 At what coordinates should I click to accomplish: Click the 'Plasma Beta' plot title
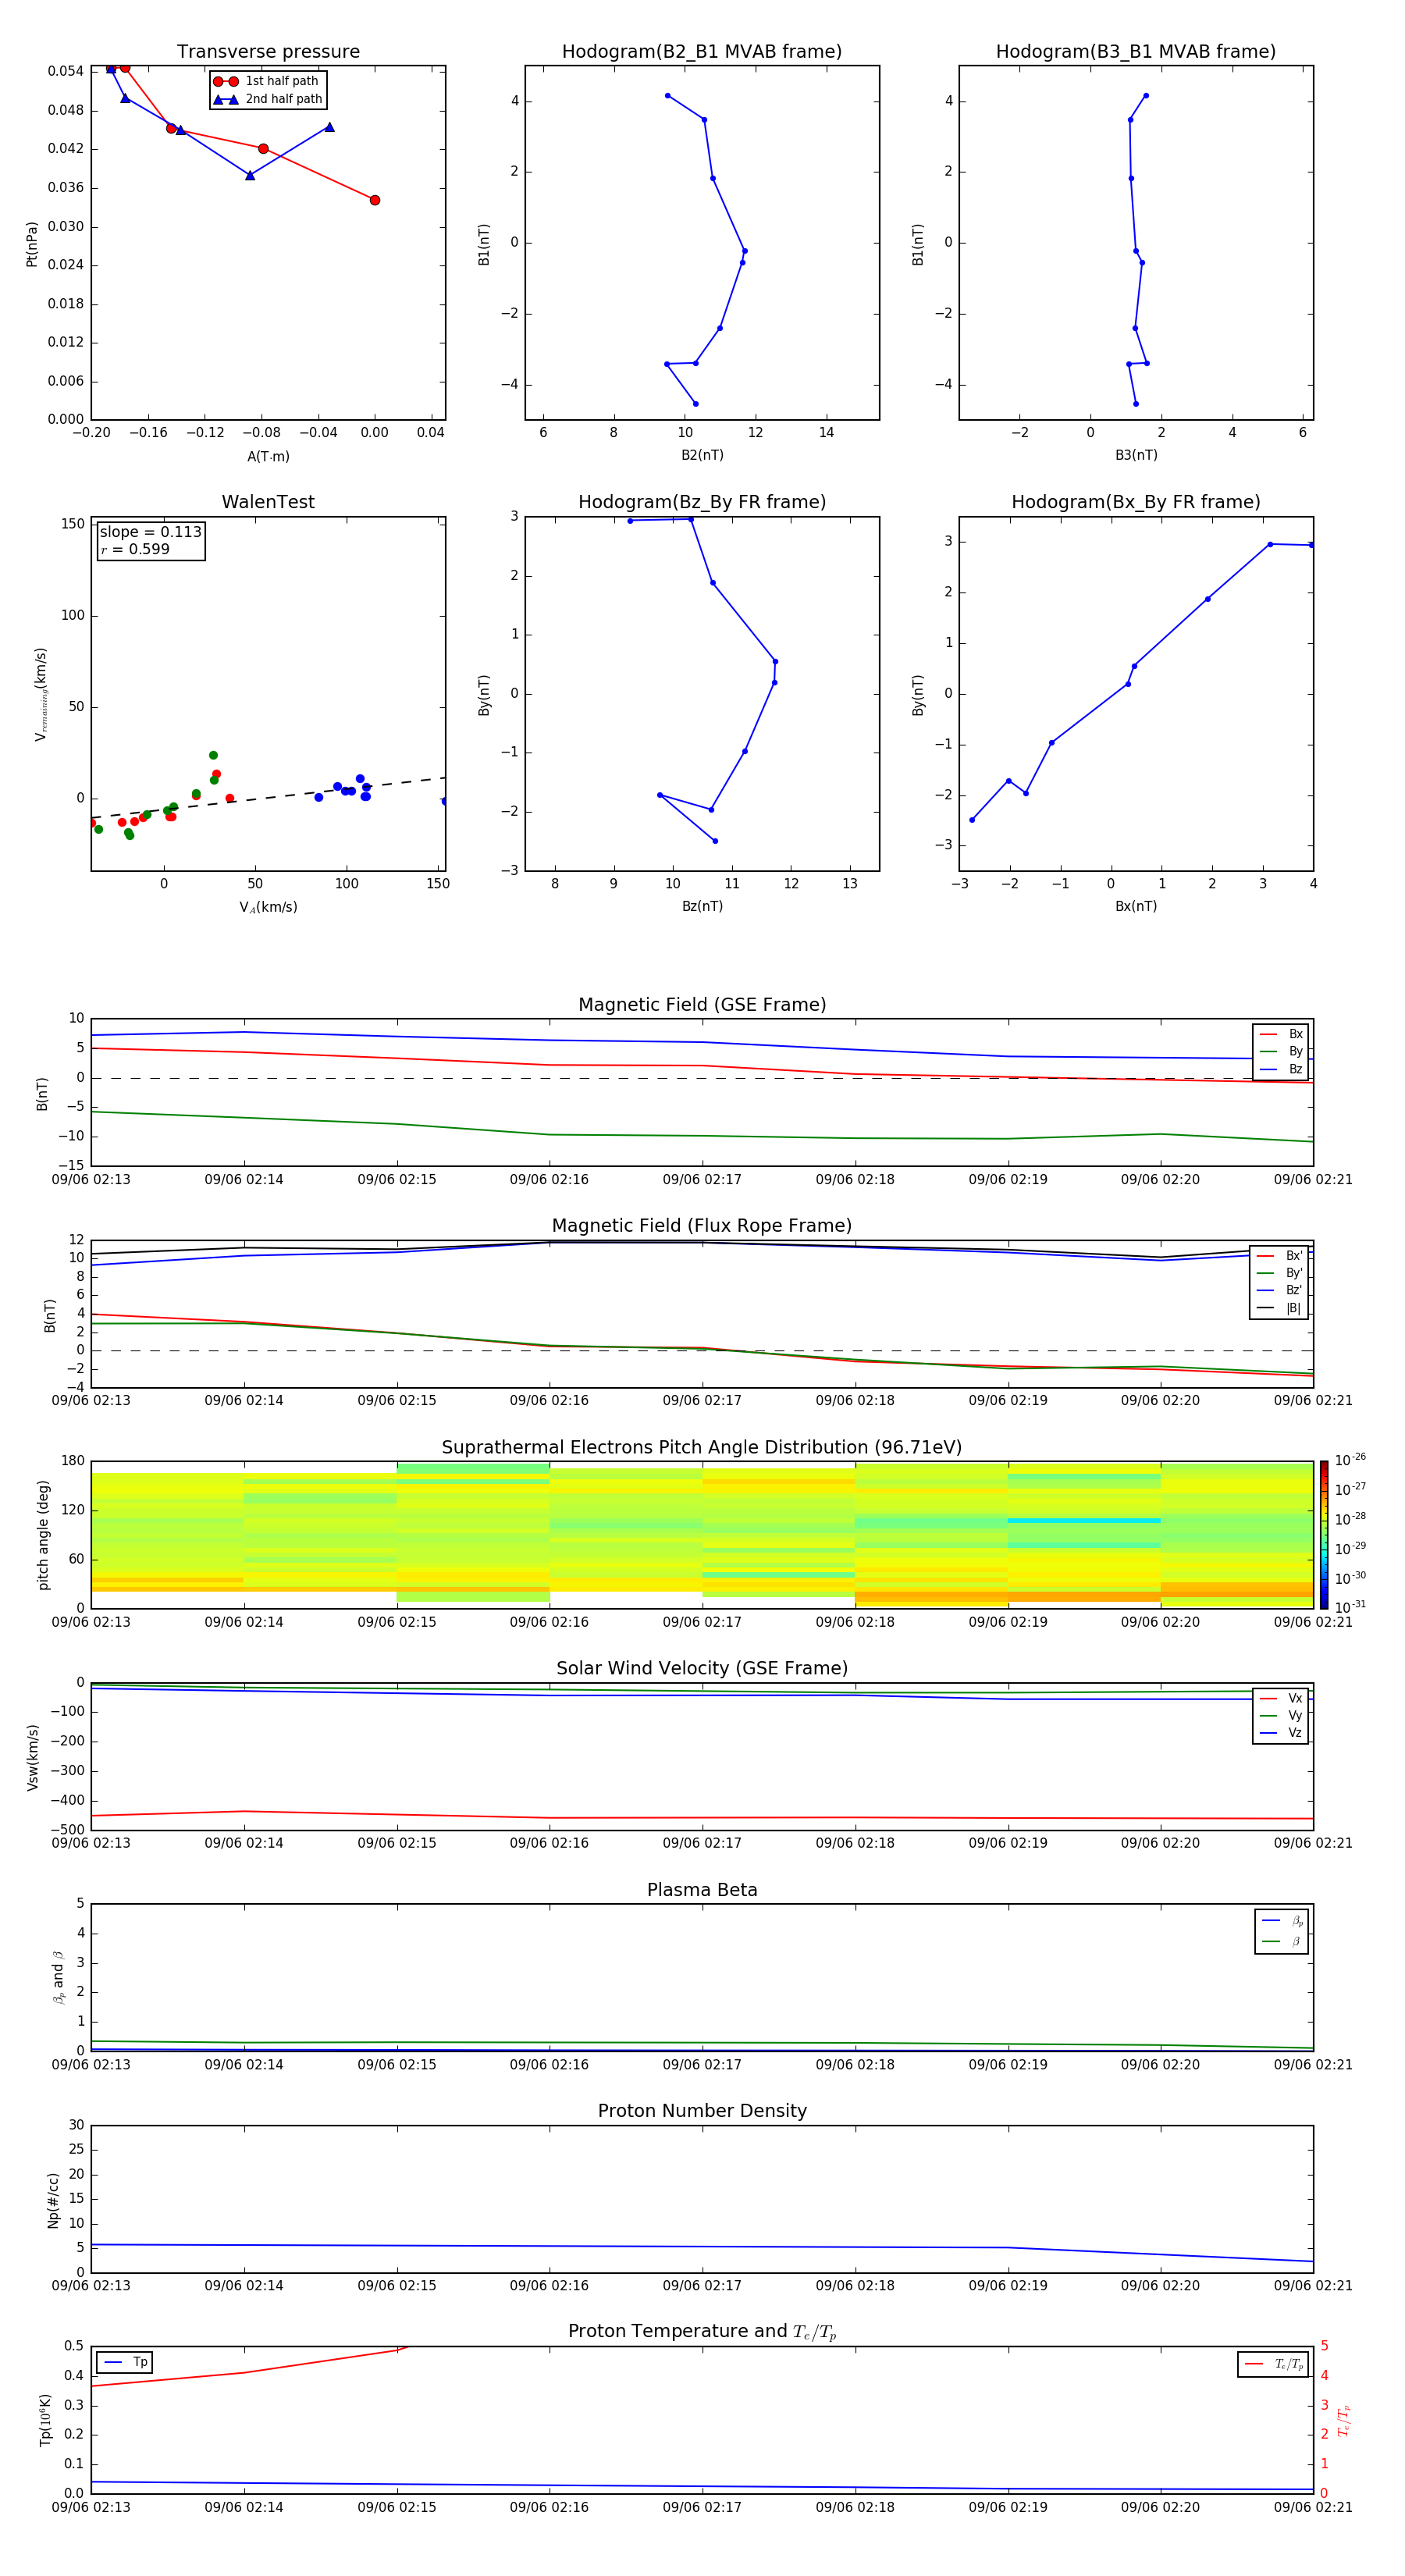pos(702,1891)
